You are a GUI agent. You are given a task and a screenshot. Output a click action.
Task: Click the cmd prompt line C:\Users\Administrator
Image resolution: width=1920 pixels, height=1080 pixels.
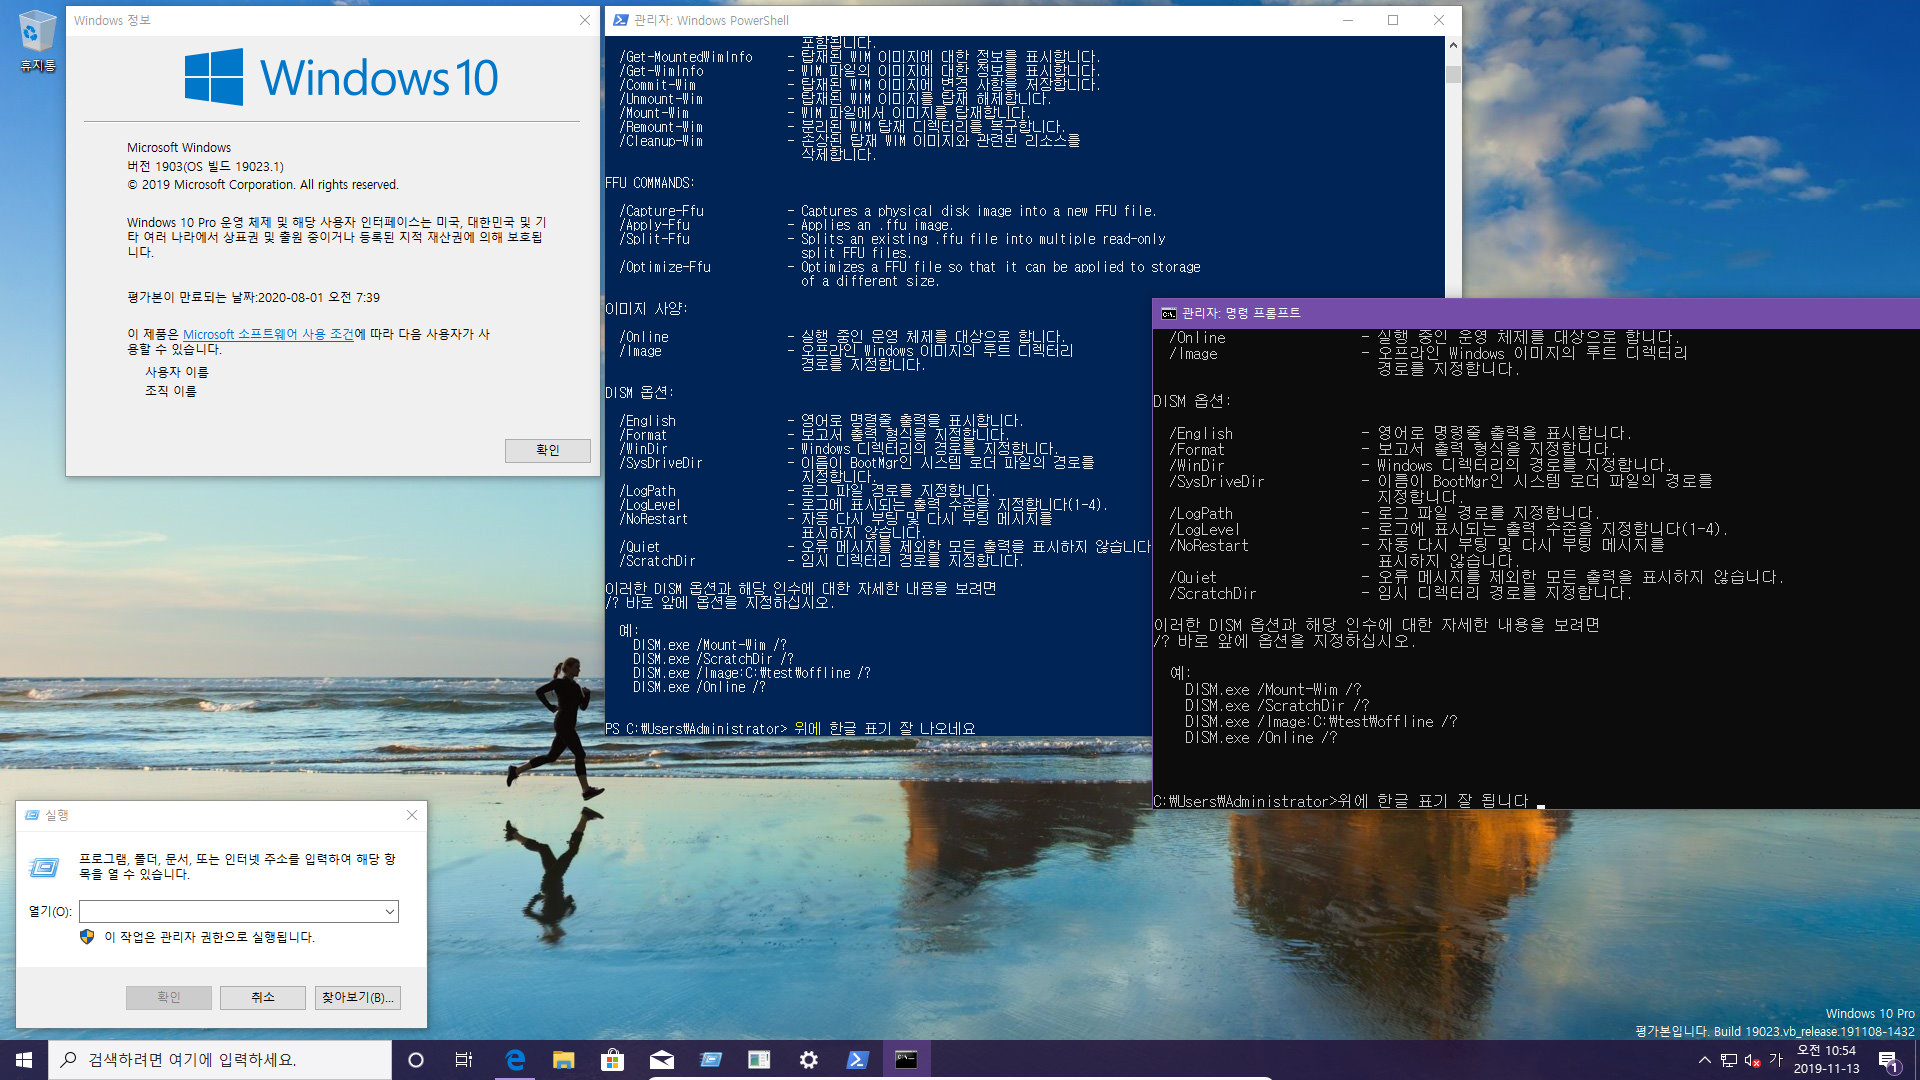pos(1245,801)
